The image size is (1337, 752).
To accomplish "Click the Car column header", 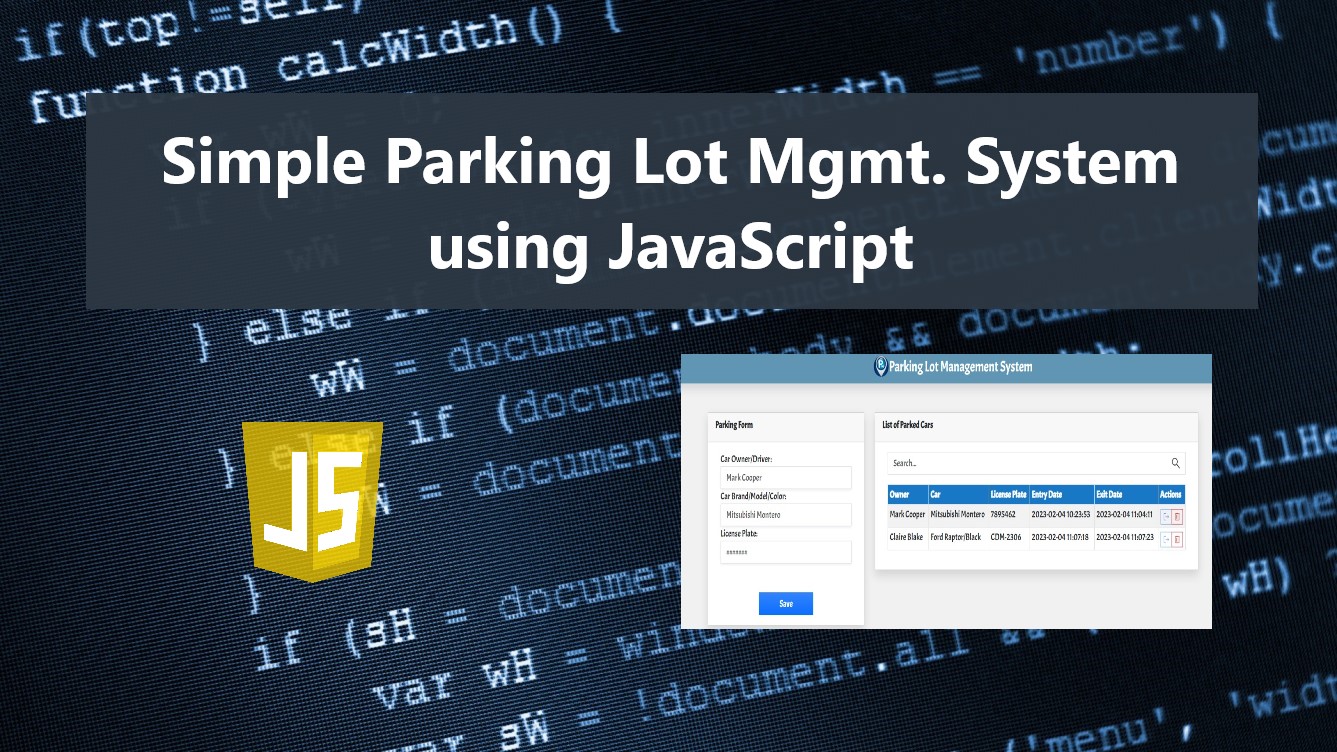I will (x=957, y=494).
